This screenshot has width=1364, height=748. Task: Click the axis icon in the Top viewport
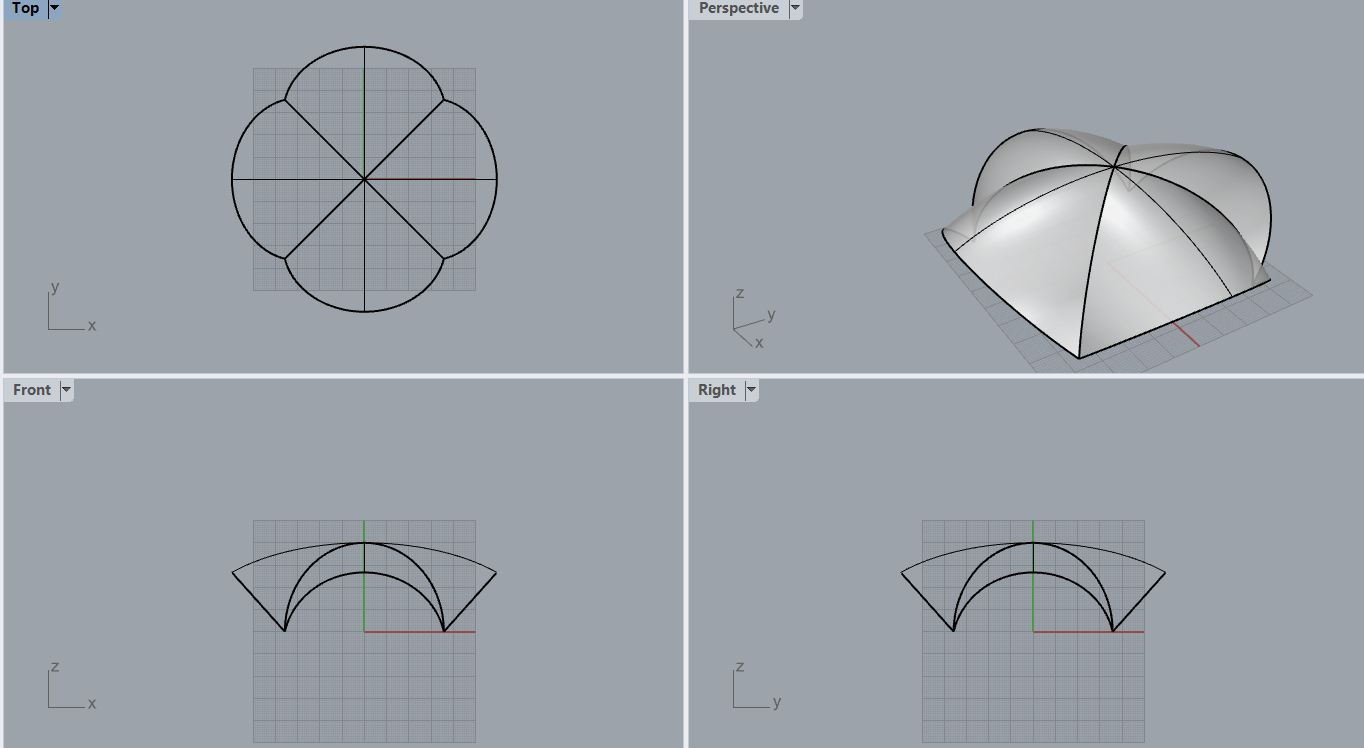[70, 307]
